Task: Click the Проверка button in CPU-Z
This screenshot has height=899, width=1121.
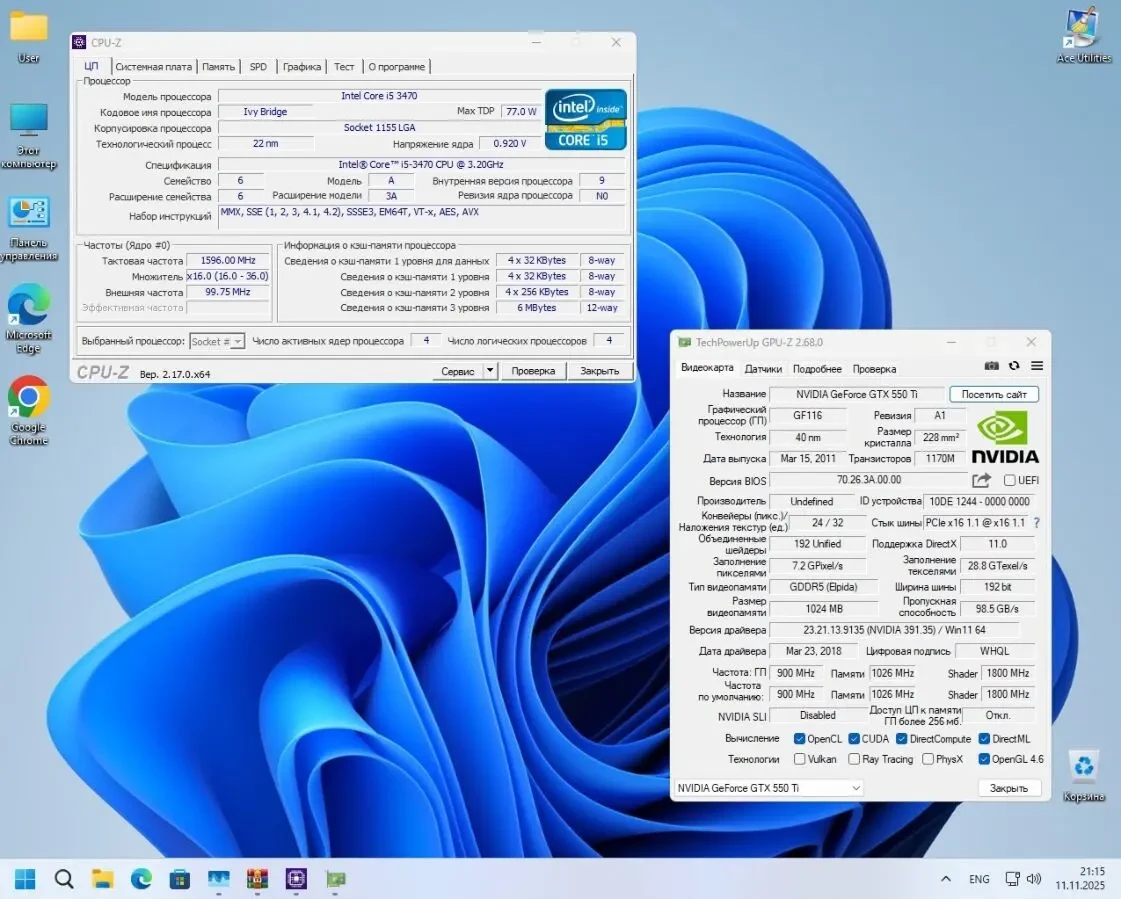Action: [x=533, y=370]
